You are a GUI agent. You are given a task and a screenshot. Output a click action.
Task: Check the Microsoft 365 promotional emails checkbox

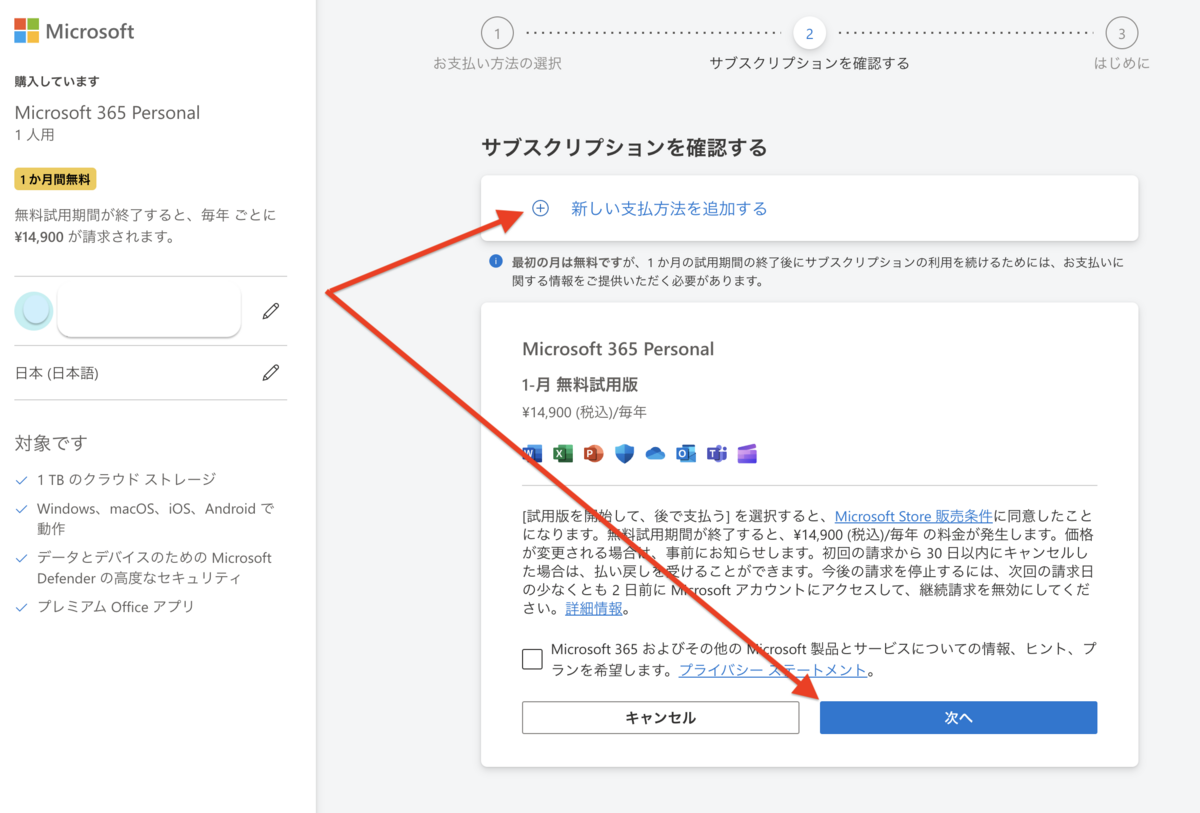[531, 658]
